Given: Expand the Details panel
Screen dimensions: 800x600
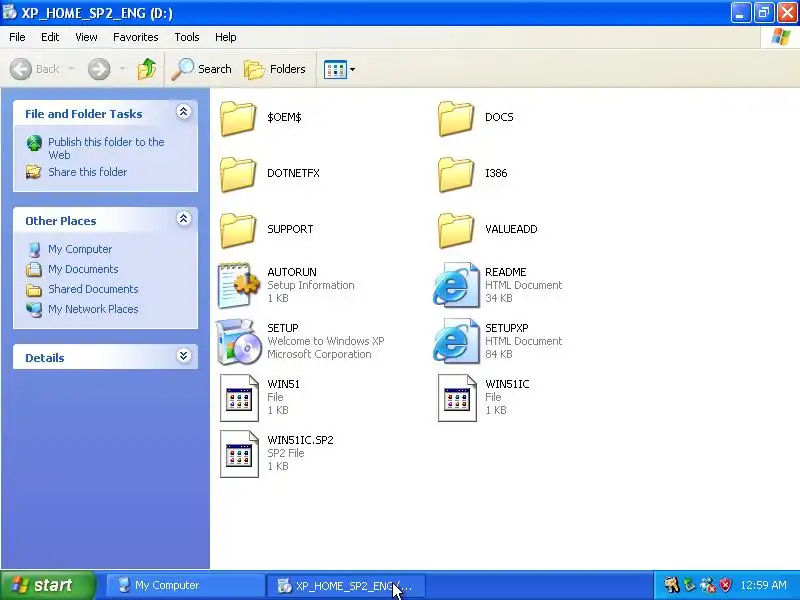Looking at the screenshot, I should pyautogui.click(x=184, y=356).
